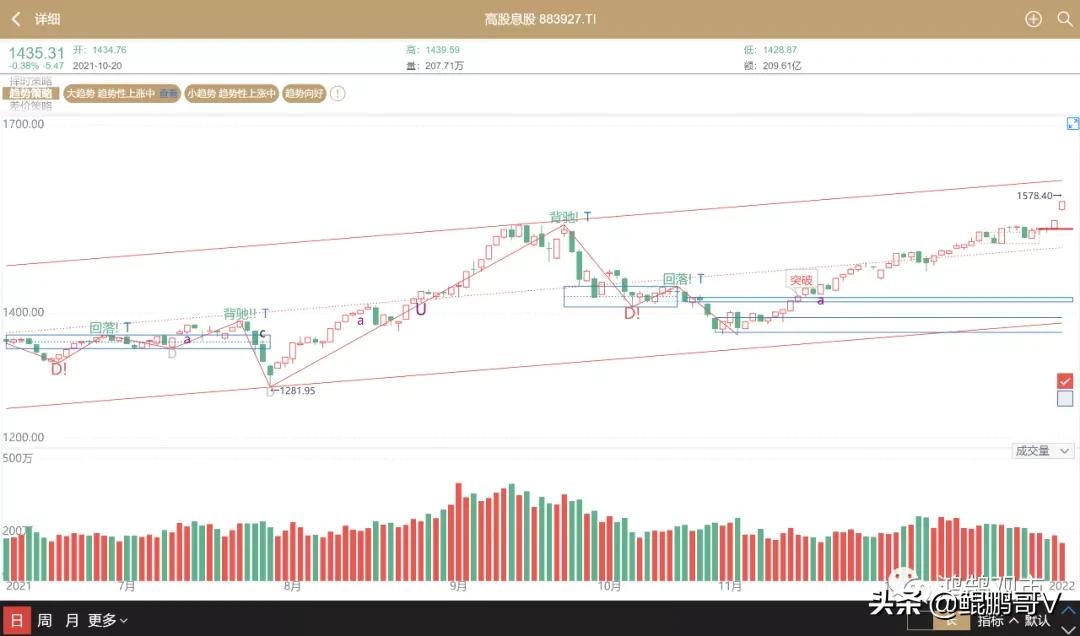Expand the 更多 period menu
The height and width of the screenshot is (636, 1080).
tap(109, 620)
